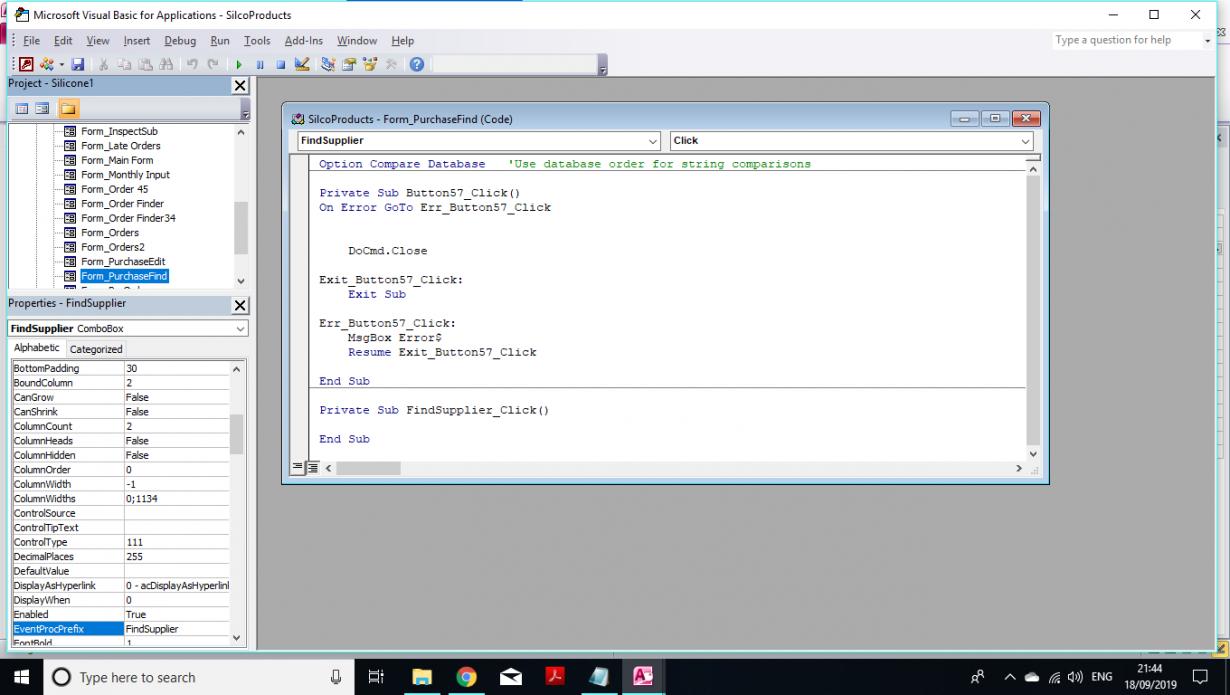This screenshot has height=695, width=1230.
Task: Open the Insert Module icon's dropdown arrow
Action: [x=60, y=65]
